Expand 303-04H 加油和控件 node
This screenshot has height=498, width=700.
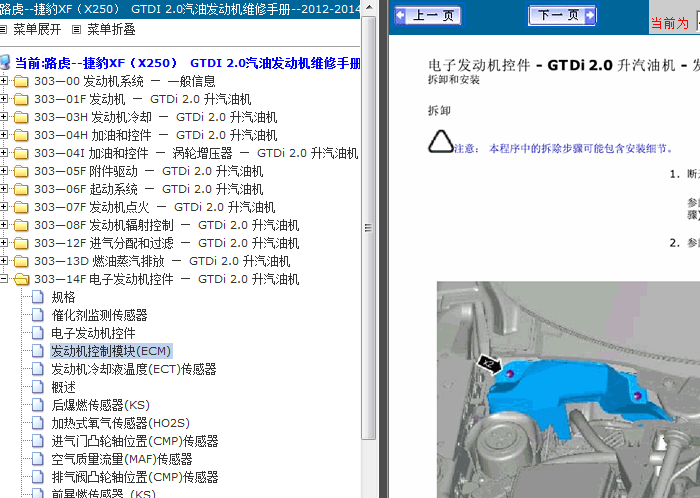click(4, 135)
